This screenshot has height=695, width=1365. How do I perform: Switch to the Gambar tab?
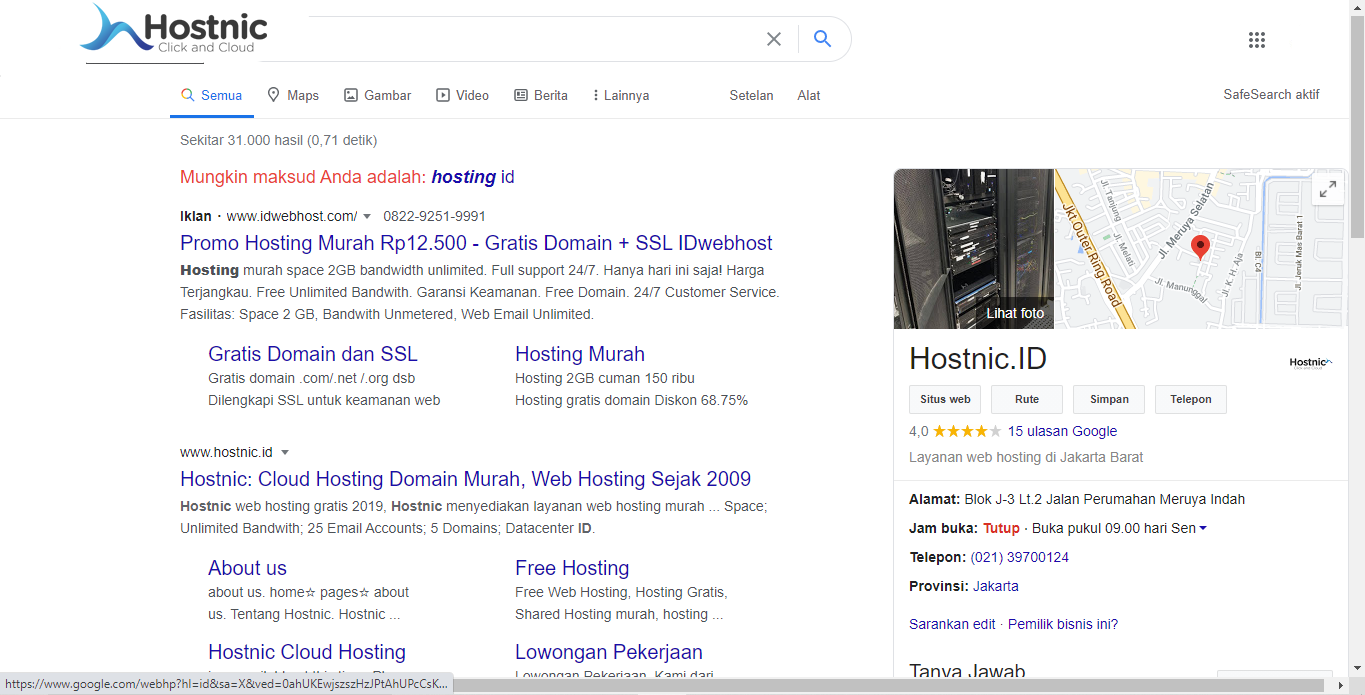click(378, 96)
